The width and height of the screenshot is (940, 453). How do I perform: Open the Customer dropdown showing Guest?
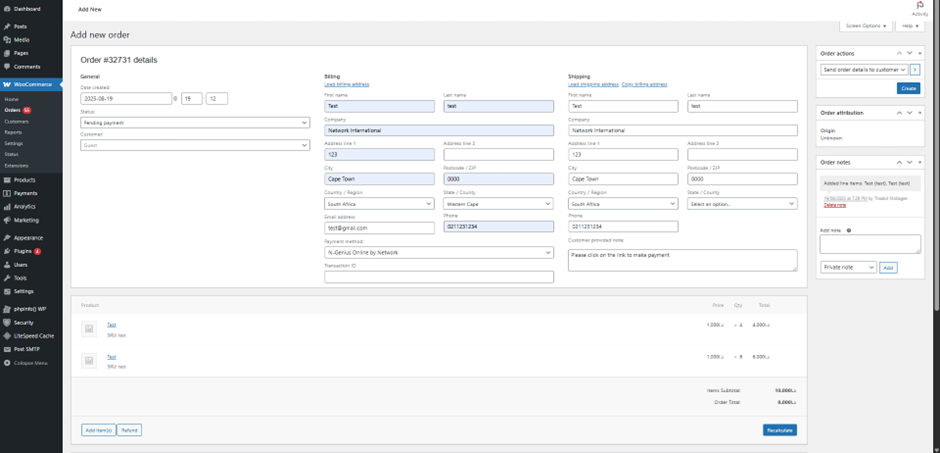(x=195, y=145)
